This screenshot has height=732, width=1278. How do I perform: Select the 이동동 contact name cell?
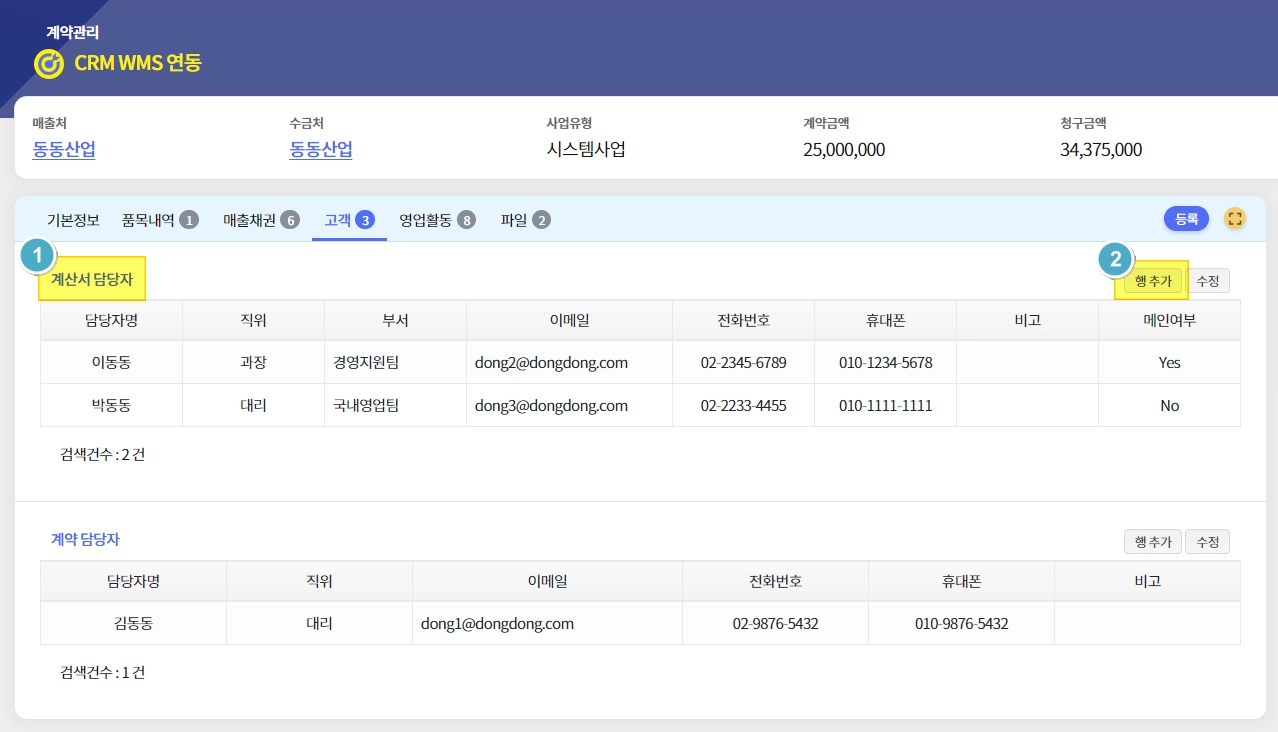coord(111,362)
